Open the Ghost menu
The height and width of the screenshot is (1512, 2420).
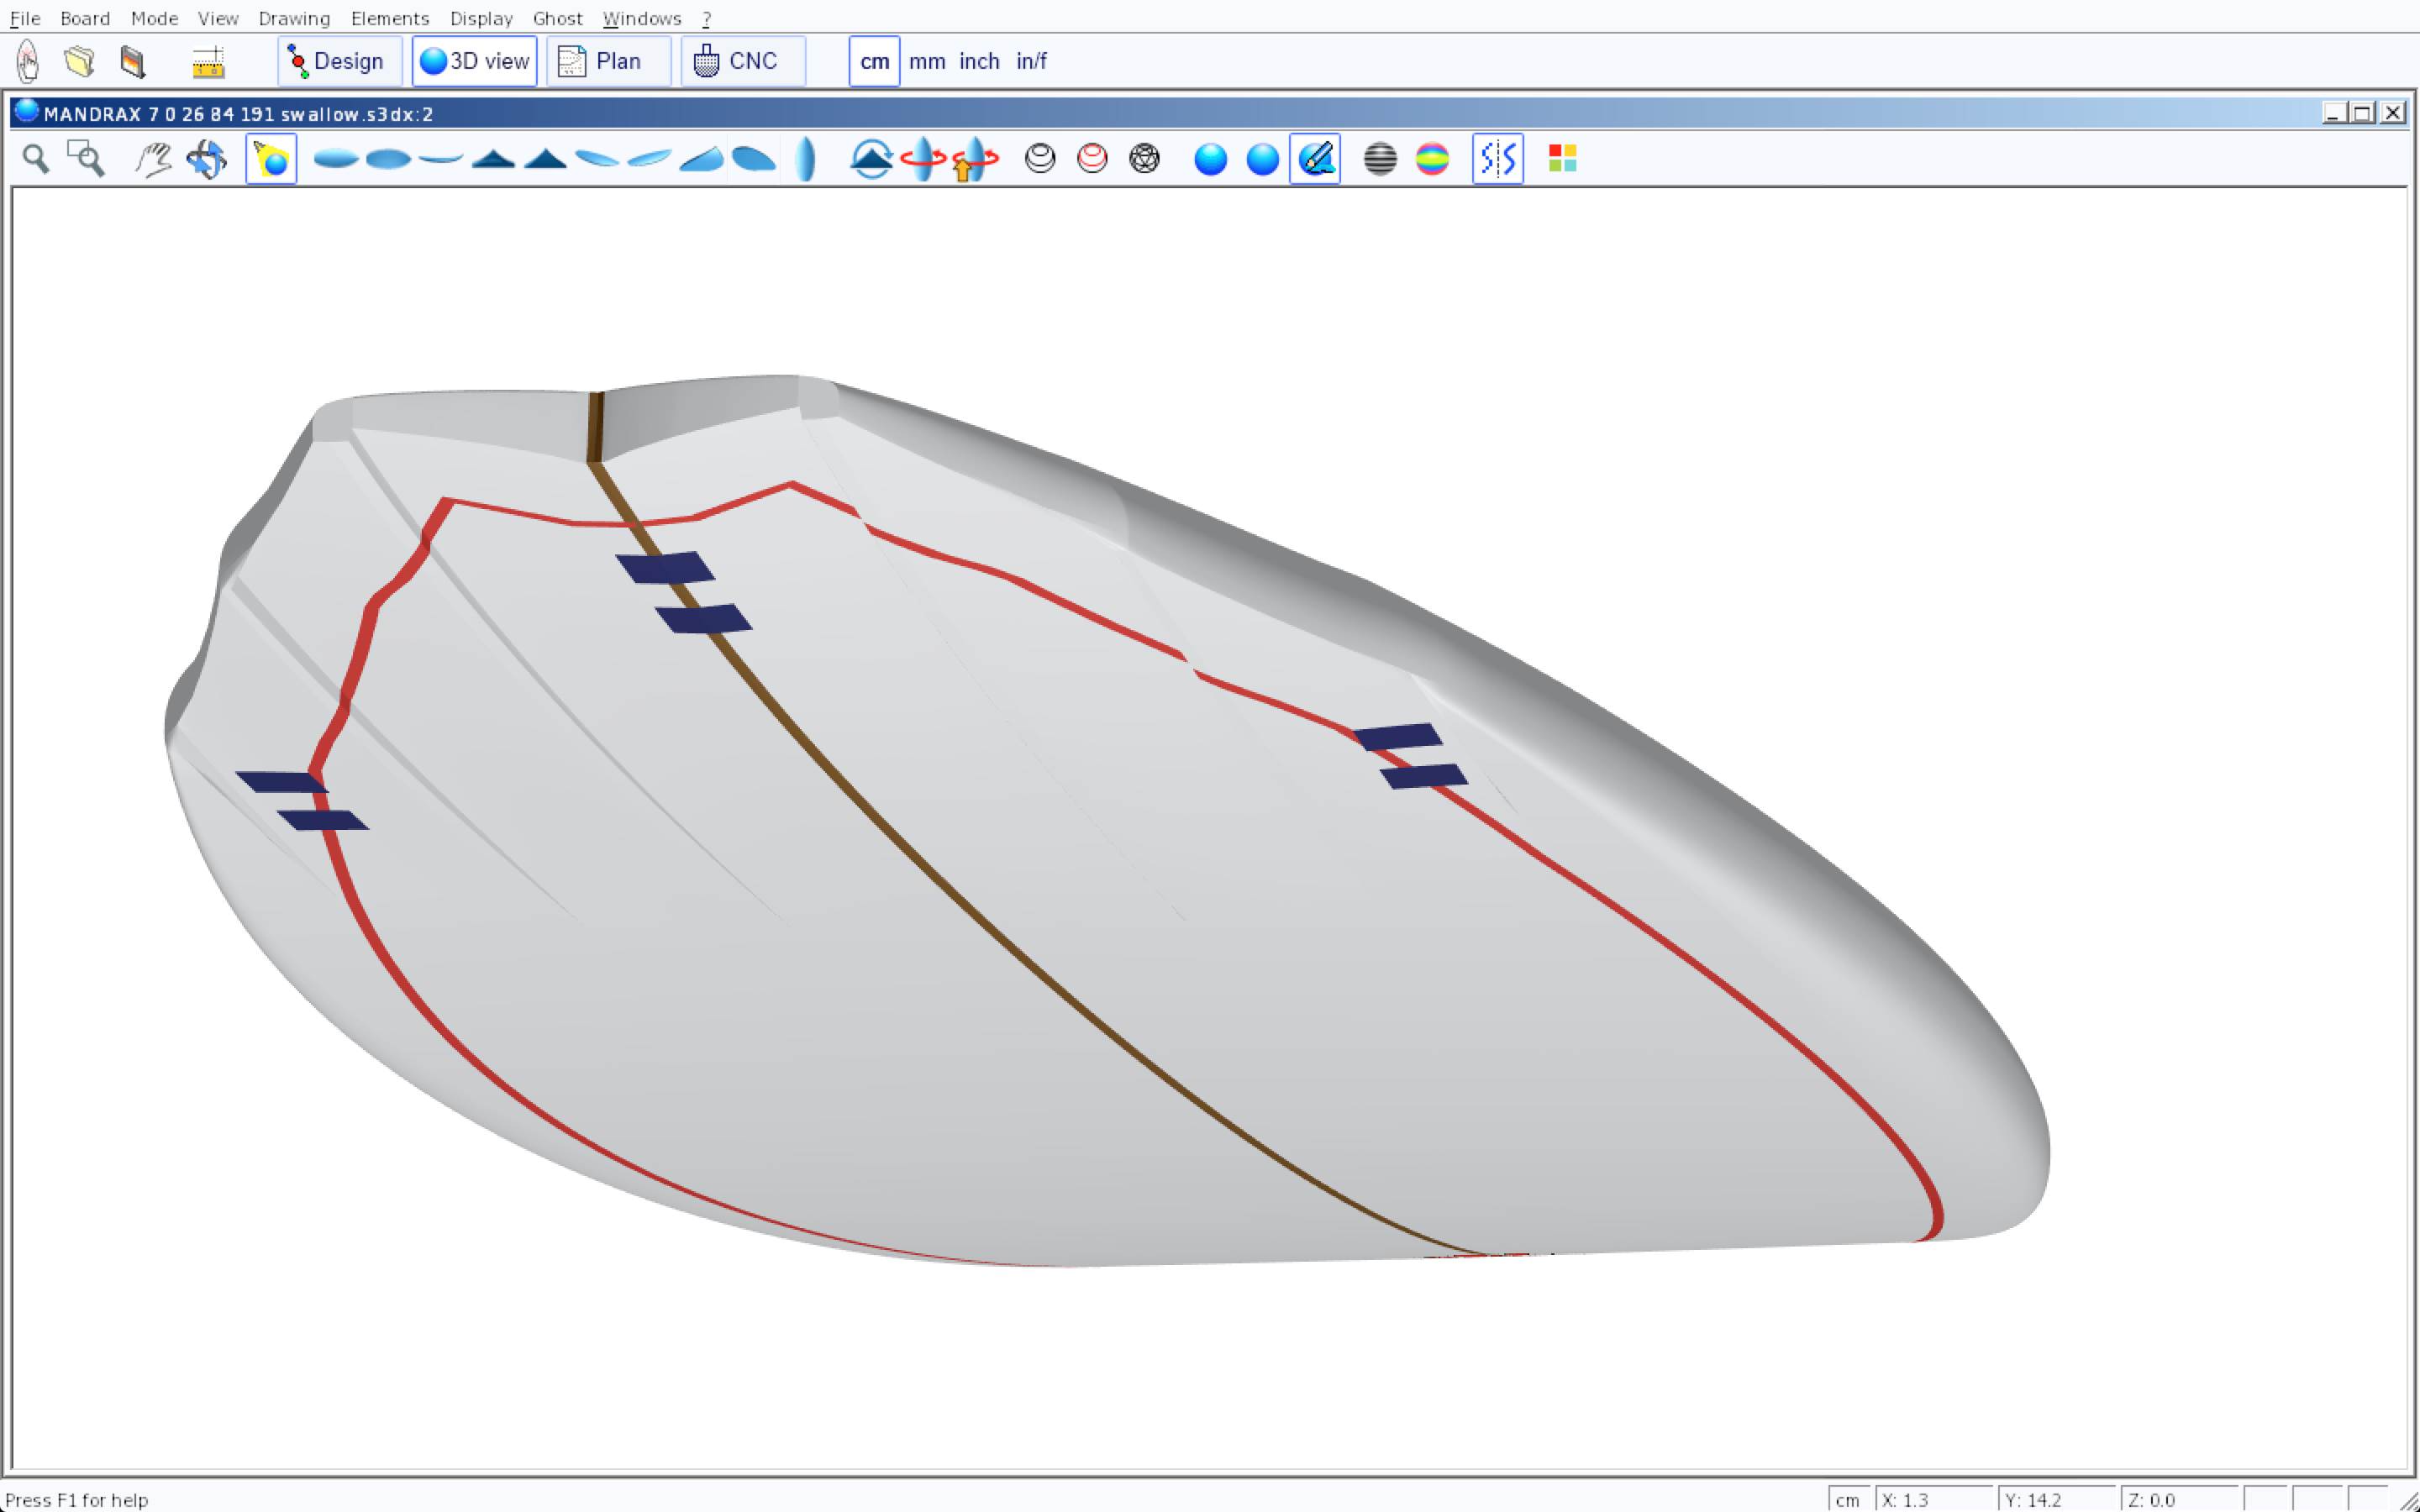557,18
